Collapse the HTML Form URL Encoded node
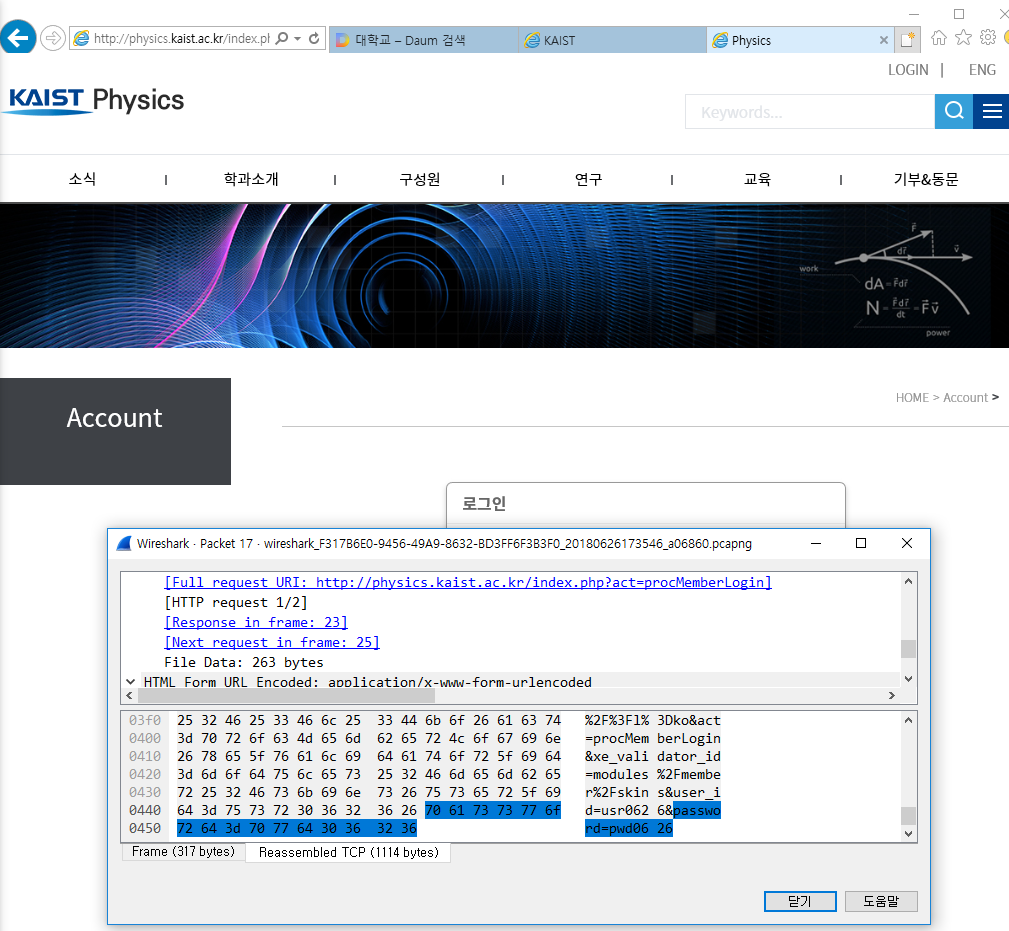This screenshot has width=1009, height=931. tap(131, 681)
